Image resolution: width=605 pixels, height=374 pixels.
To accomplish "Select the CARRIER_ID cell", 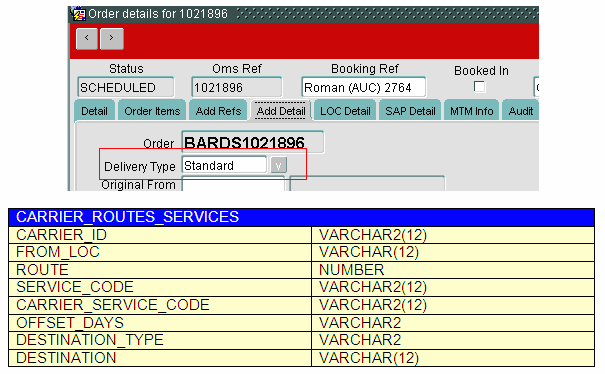I will point(160,235).
